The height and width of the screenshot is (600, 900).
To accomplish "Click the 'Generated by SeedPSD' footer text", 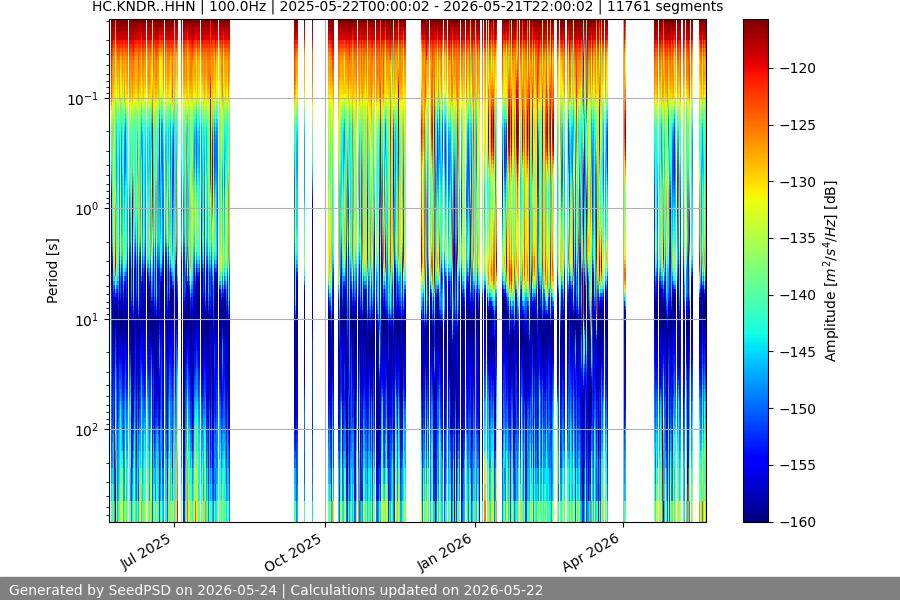I will click(276, 590).
